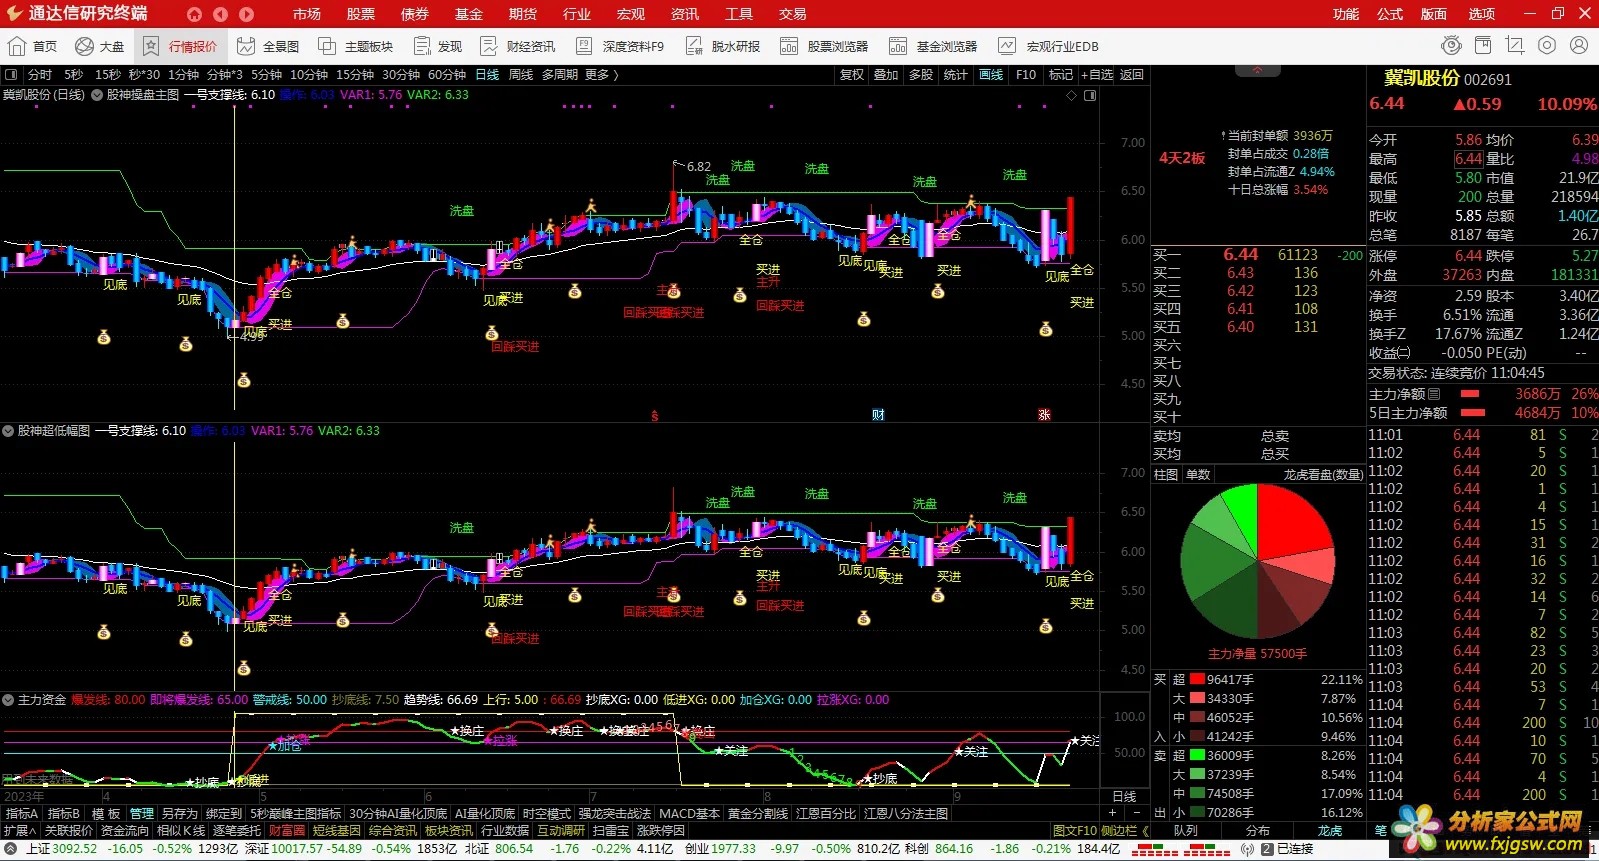The height and width of the screenshot is (861, 1599).
Task: Click the round arrow icon at status bar left
Action: click(11, 848)
